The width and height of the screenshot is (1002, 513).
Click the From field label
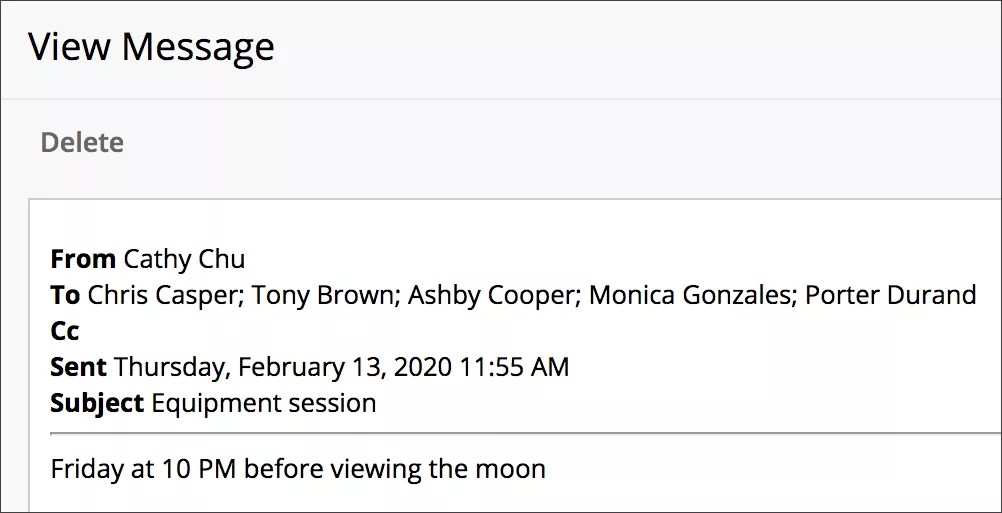83,260
